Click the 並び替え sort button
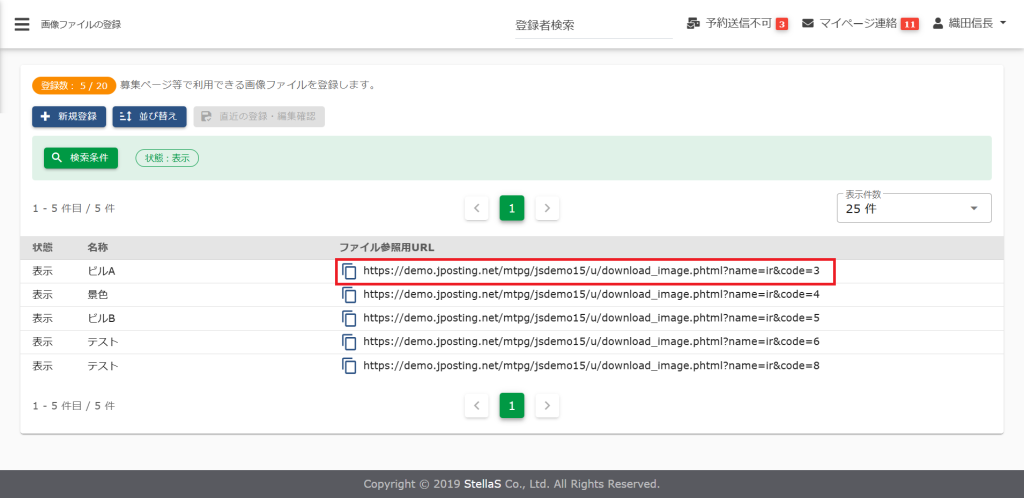 [150, 117]
